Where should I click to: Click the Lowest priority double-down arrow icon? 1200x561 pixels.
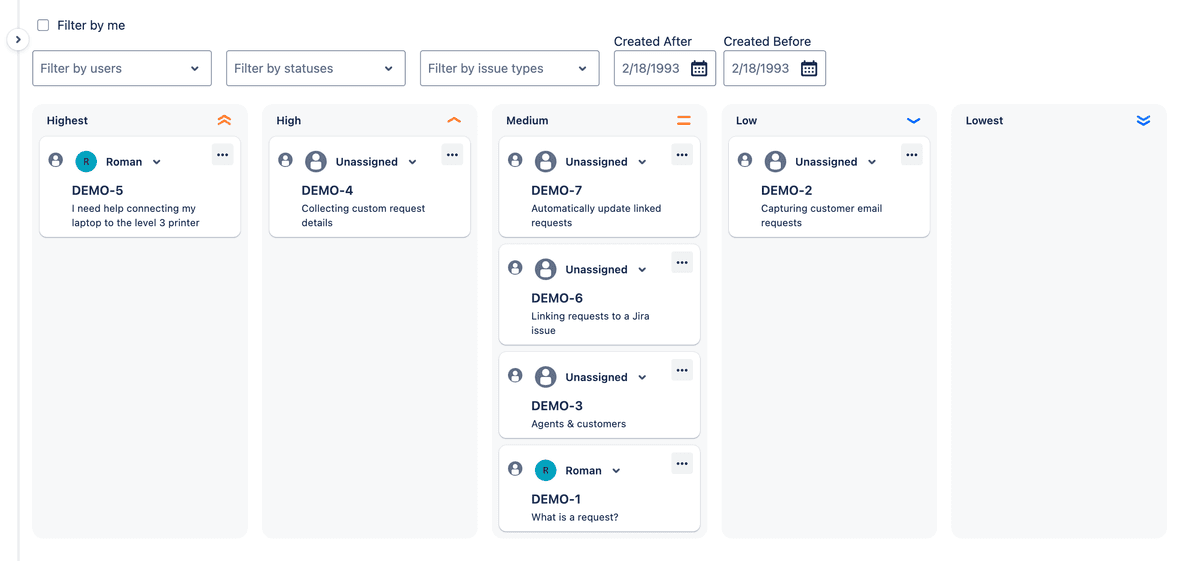tap(1143, 120)
